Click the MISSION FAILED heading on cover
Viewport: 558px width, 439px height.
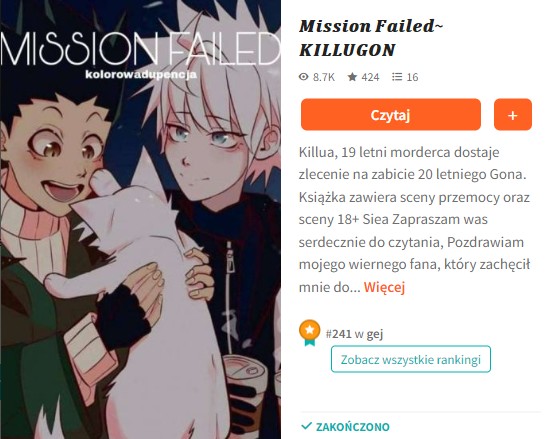(140, 48)
